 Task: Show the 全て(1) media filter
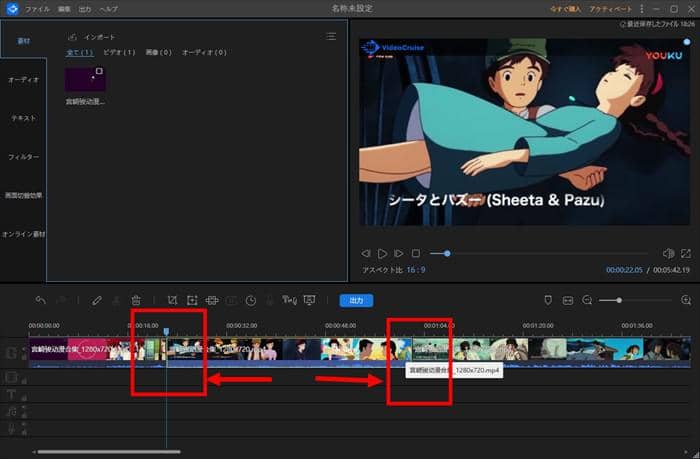80,52
